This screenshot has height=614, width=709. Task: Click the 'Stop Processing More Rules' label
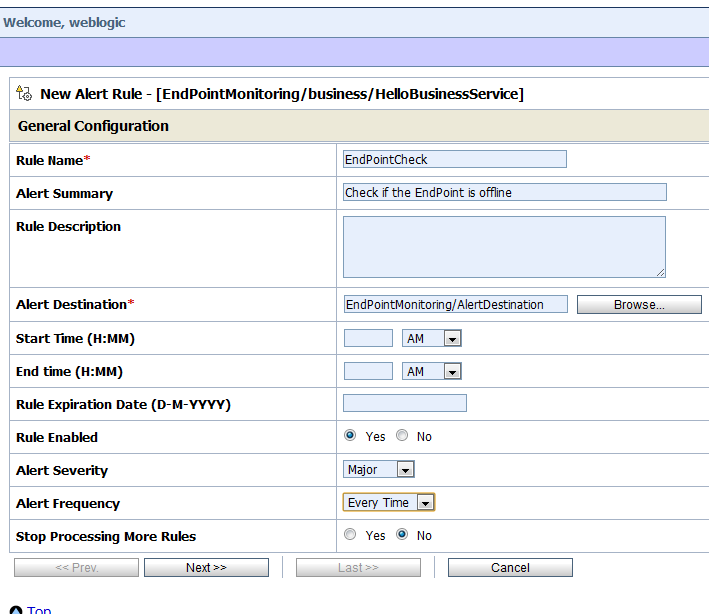(x=106, y=537)
